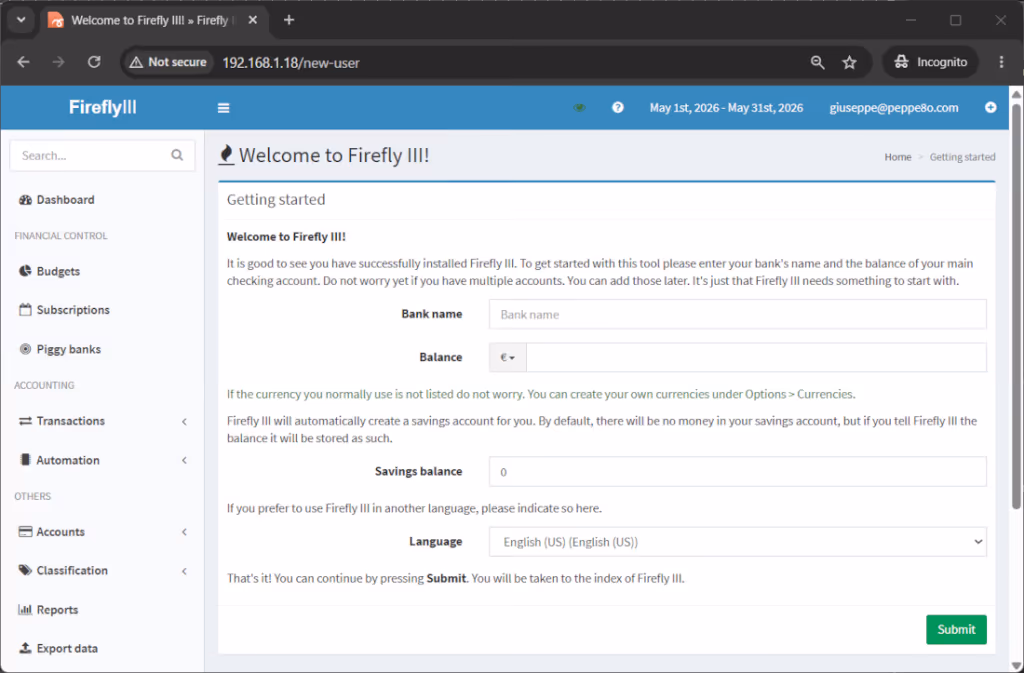
Task: Click the Dashboard gauge icon
Action: click(x=25, y=200)
